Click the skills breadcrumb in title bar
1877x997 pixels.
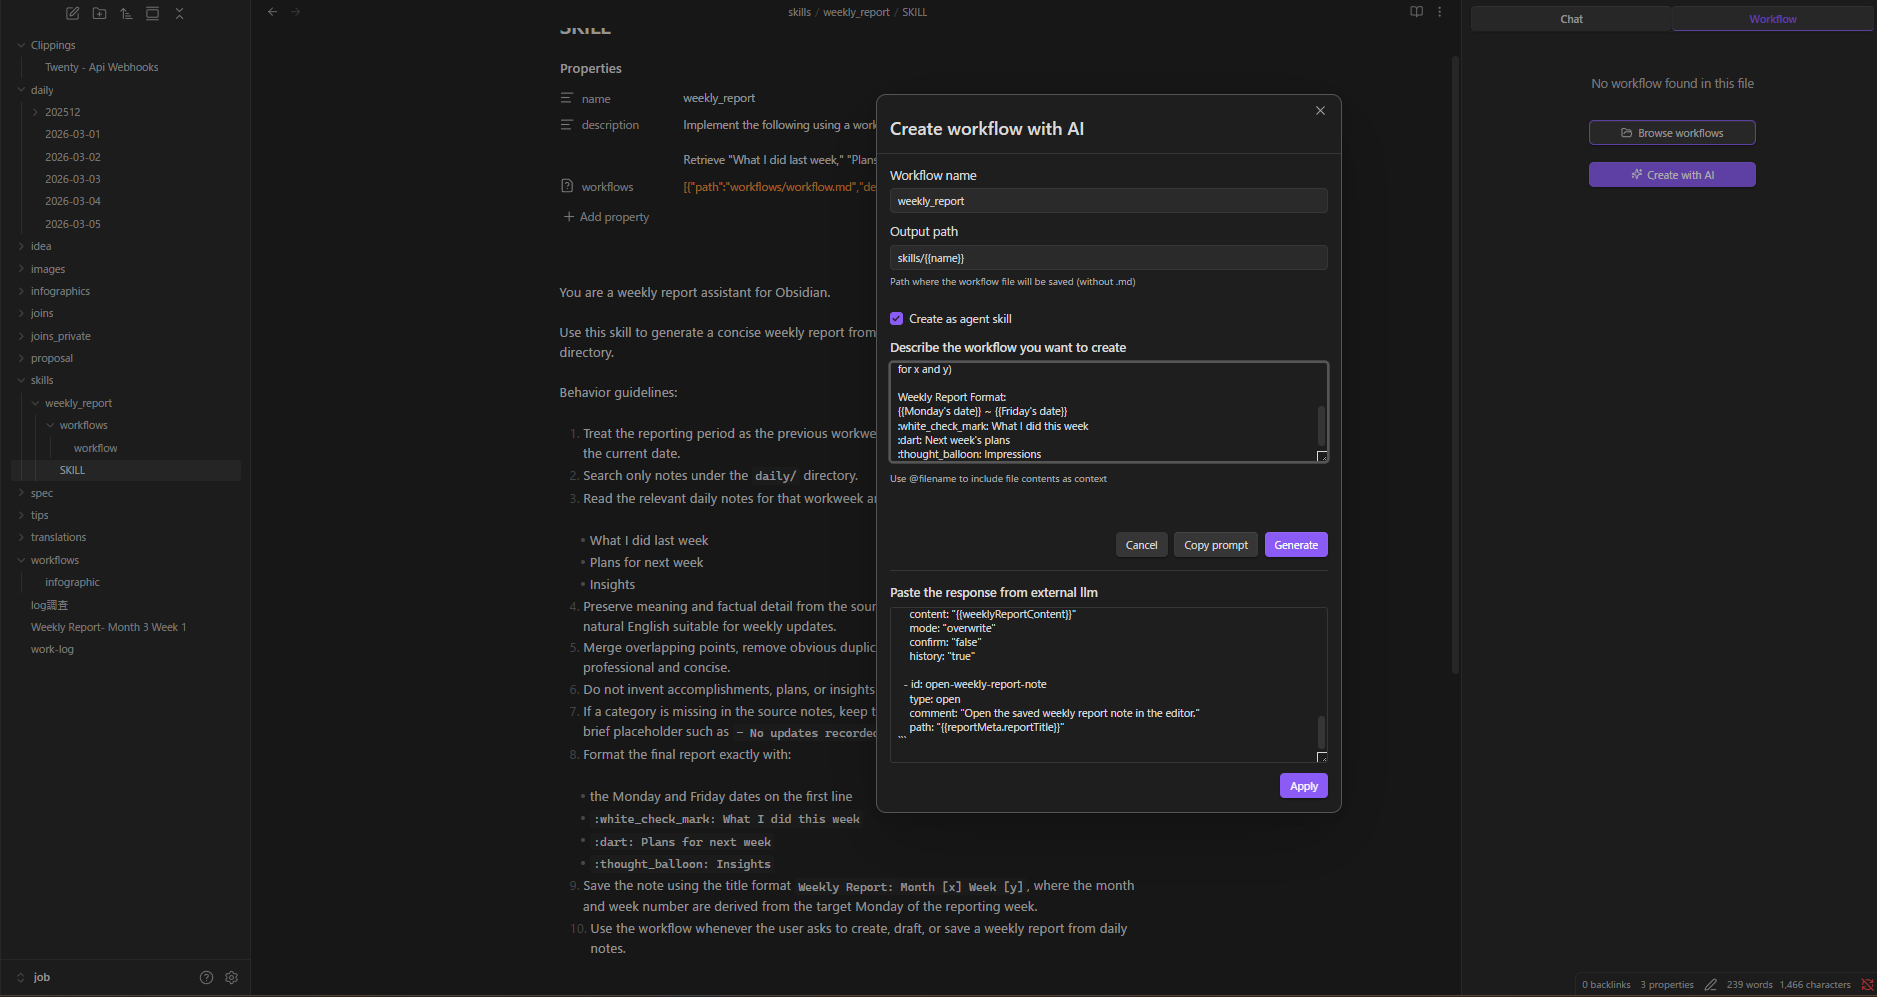tap(799, 12)
